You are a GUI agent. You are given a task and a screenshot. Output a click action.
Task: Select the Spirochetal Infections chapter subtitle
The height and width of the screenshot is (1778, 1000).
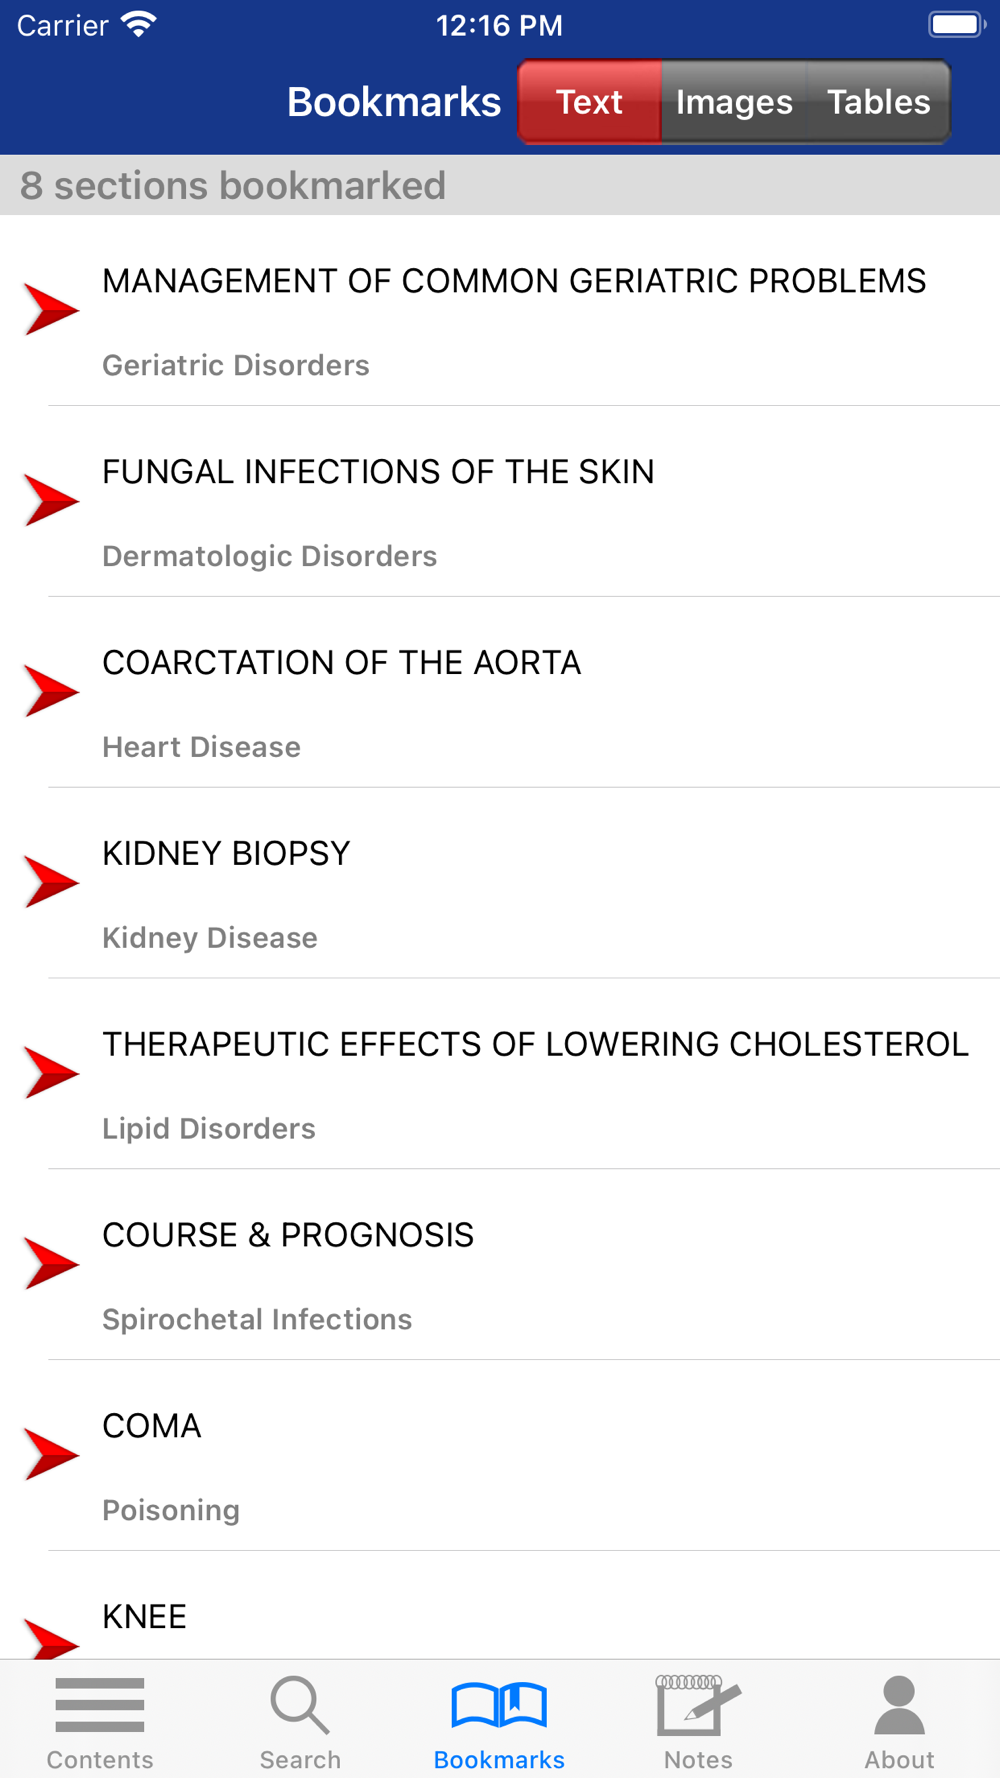tap(257, 1319)
